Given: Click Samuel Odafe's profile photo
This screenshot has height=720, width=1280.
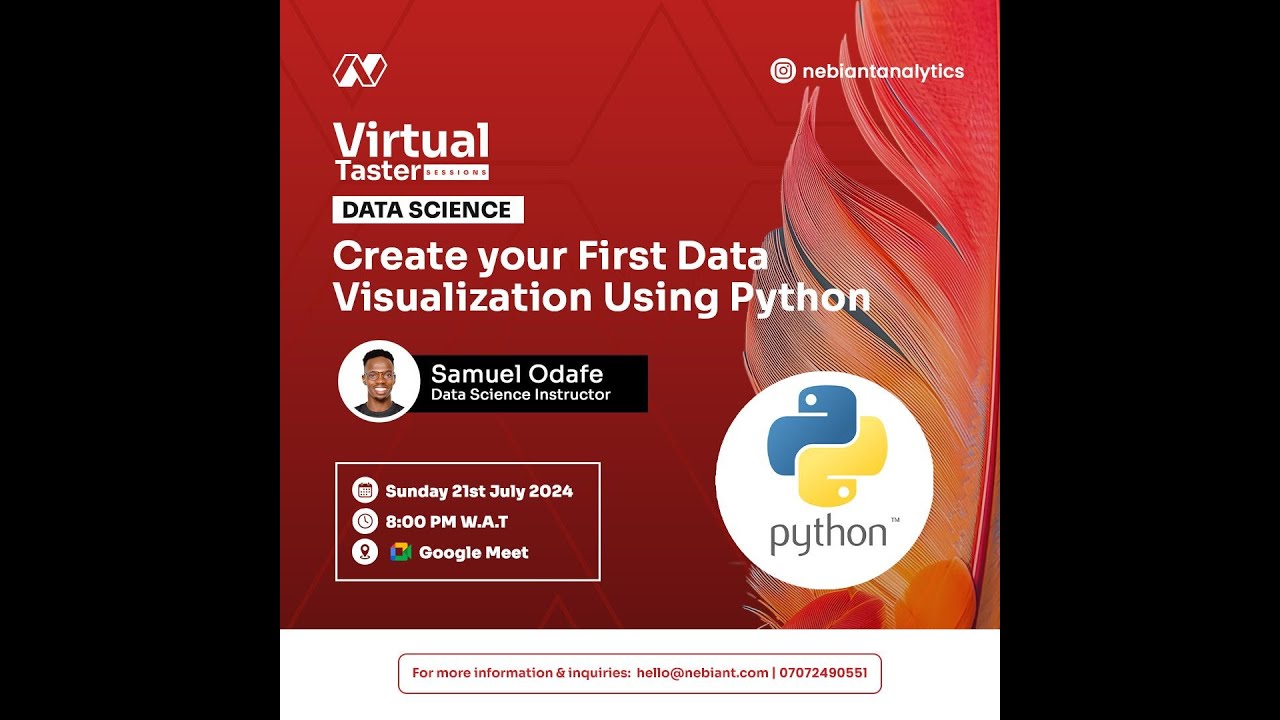Looking at the screenshot, I should click(379, 381).
